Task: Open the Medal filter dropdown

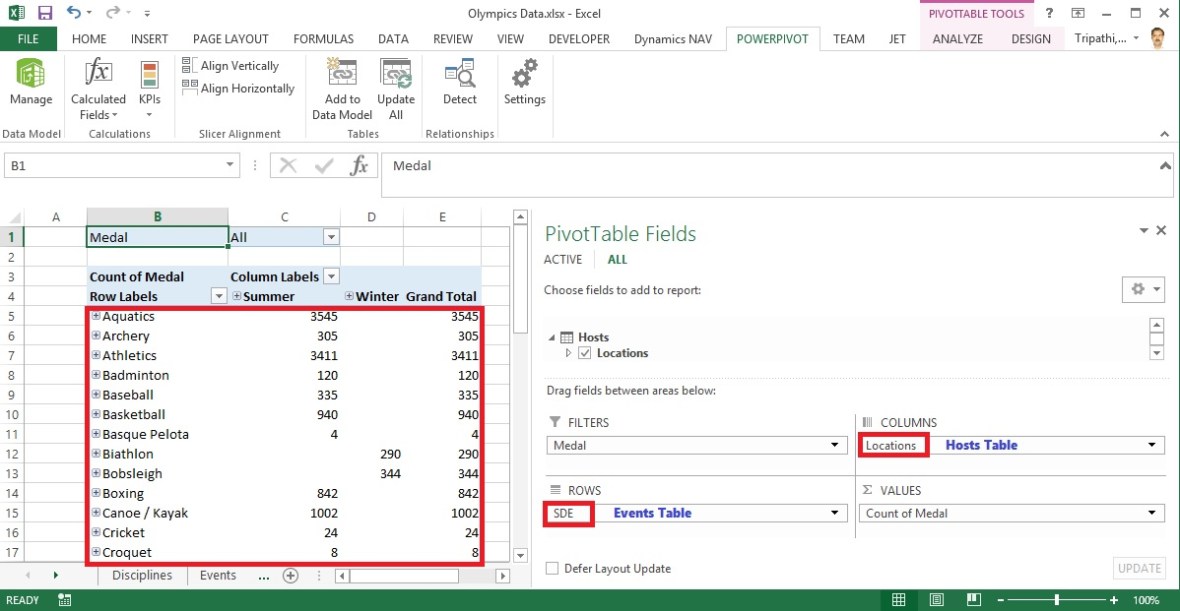Action: (331, 237)
